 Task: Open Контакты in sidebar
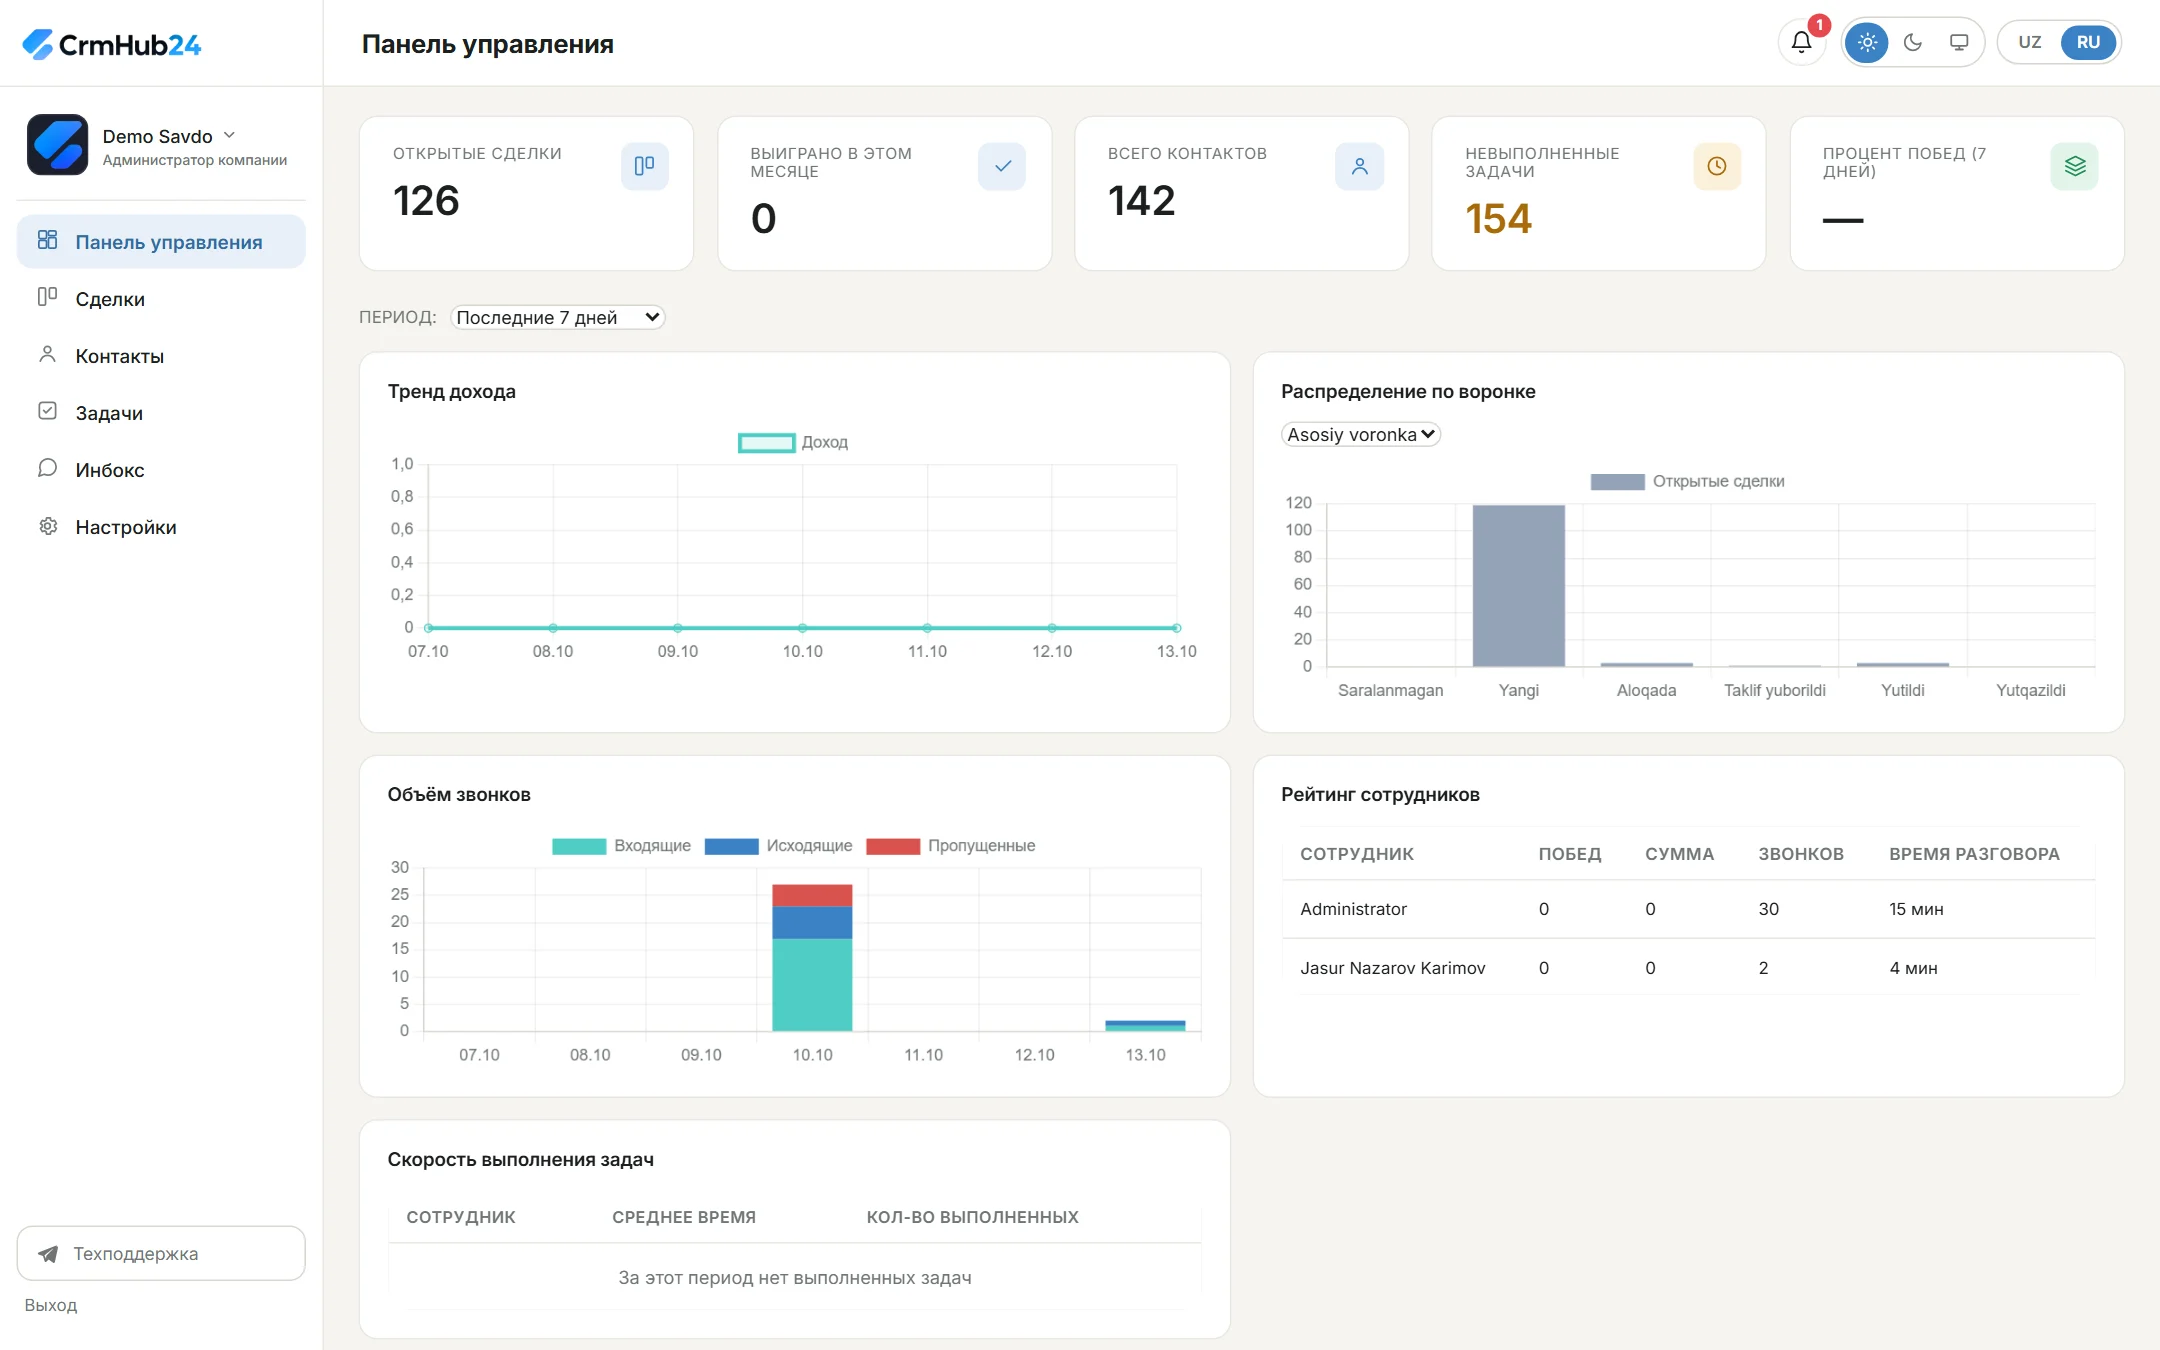tap(161, 356)
